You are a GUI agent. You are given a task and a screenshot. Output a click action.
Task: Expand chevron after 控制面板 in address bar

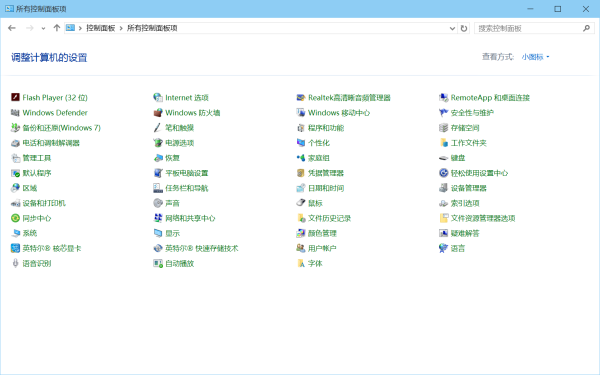tap(121, 28)
